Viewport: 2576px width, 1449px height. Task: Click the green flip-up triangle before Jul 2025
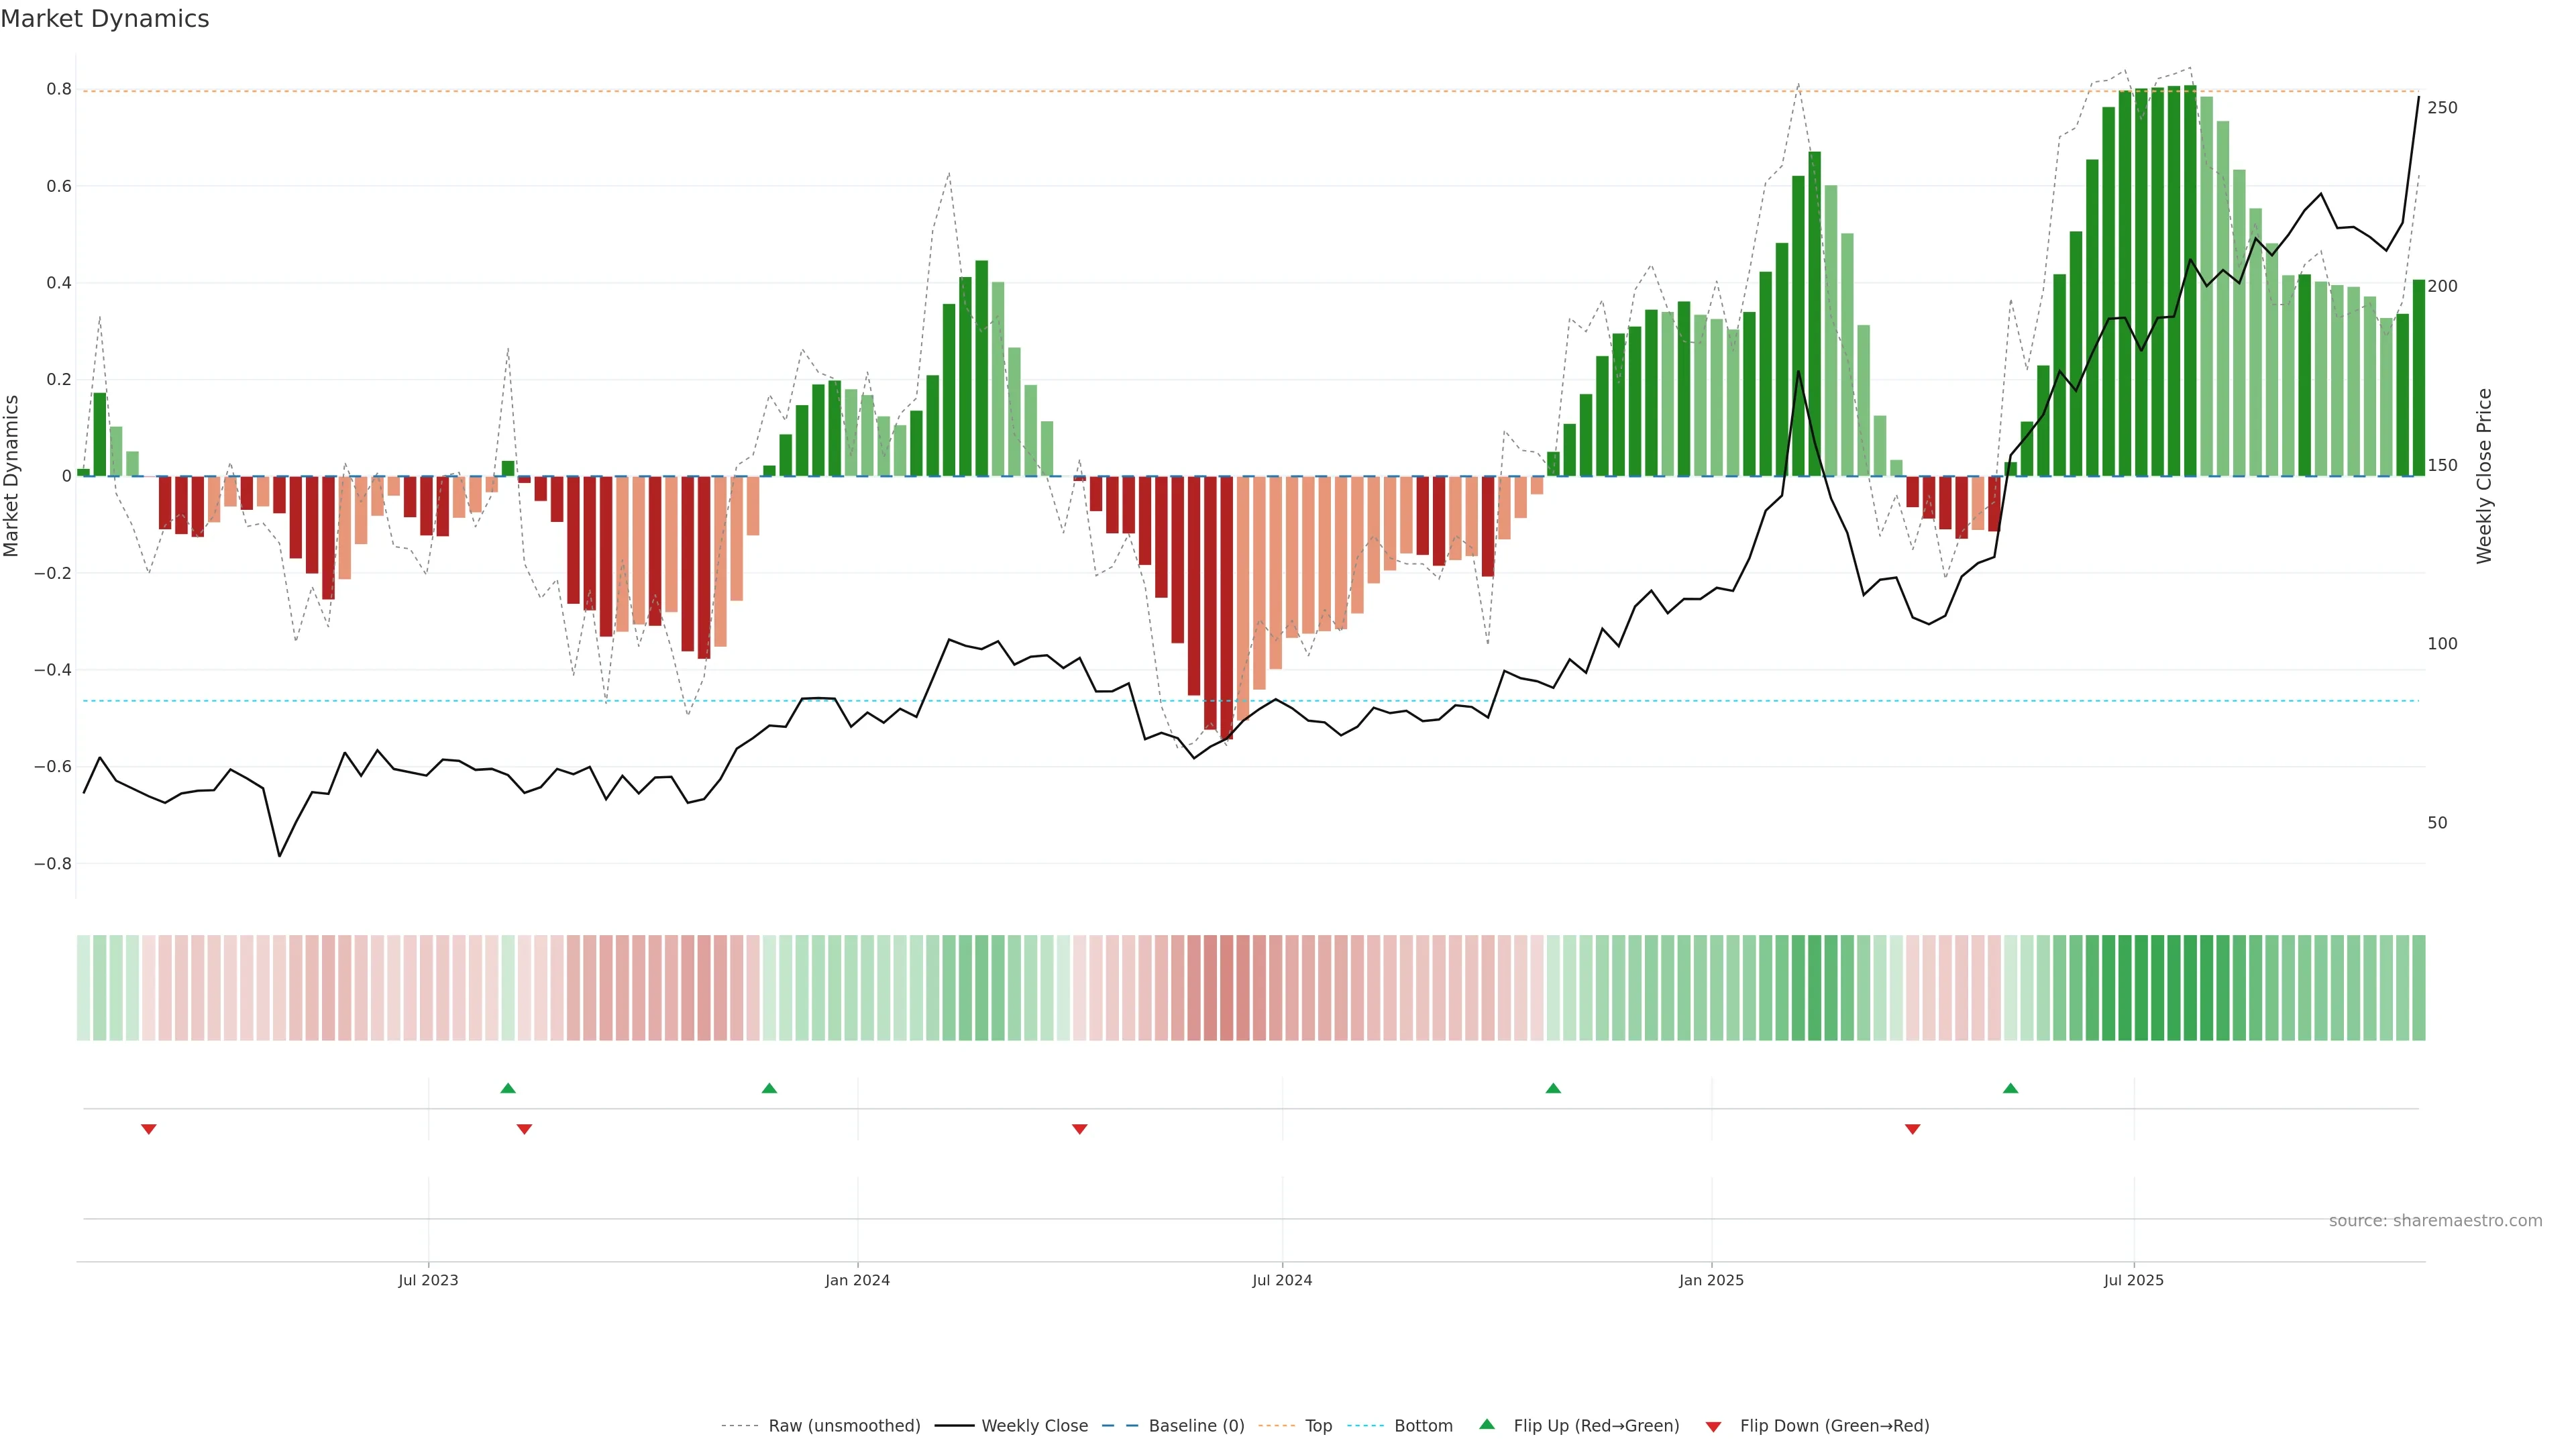tap(2010, 1088)
